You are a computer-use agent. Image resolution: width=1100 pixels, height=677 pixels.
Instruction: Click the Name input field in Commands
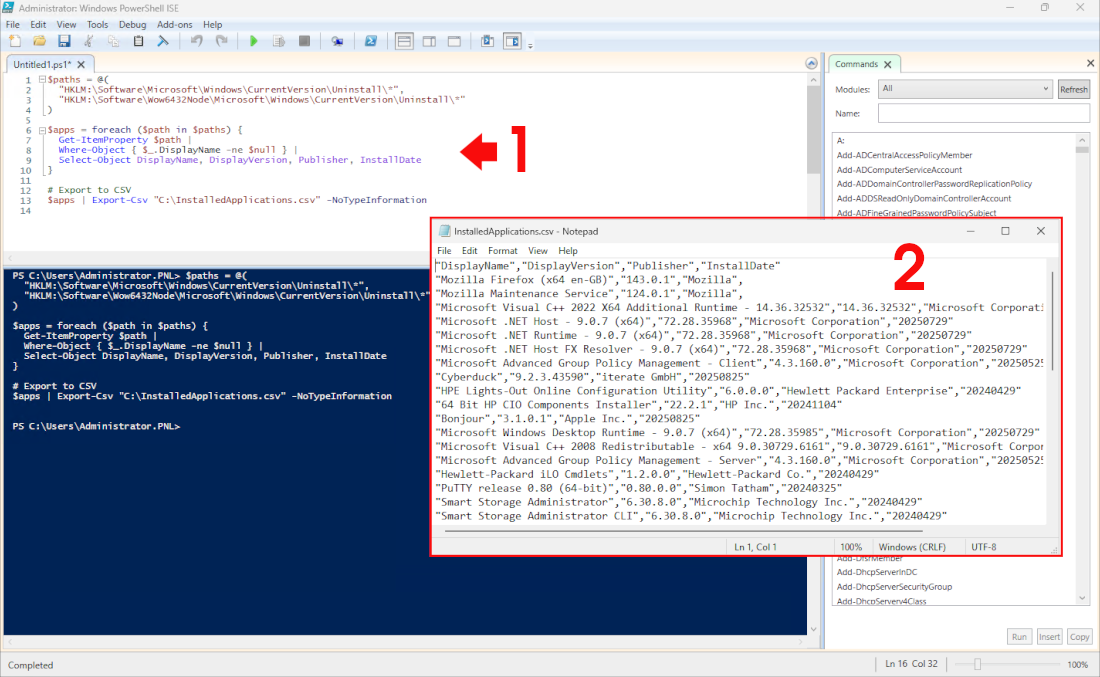click(983, 114)
